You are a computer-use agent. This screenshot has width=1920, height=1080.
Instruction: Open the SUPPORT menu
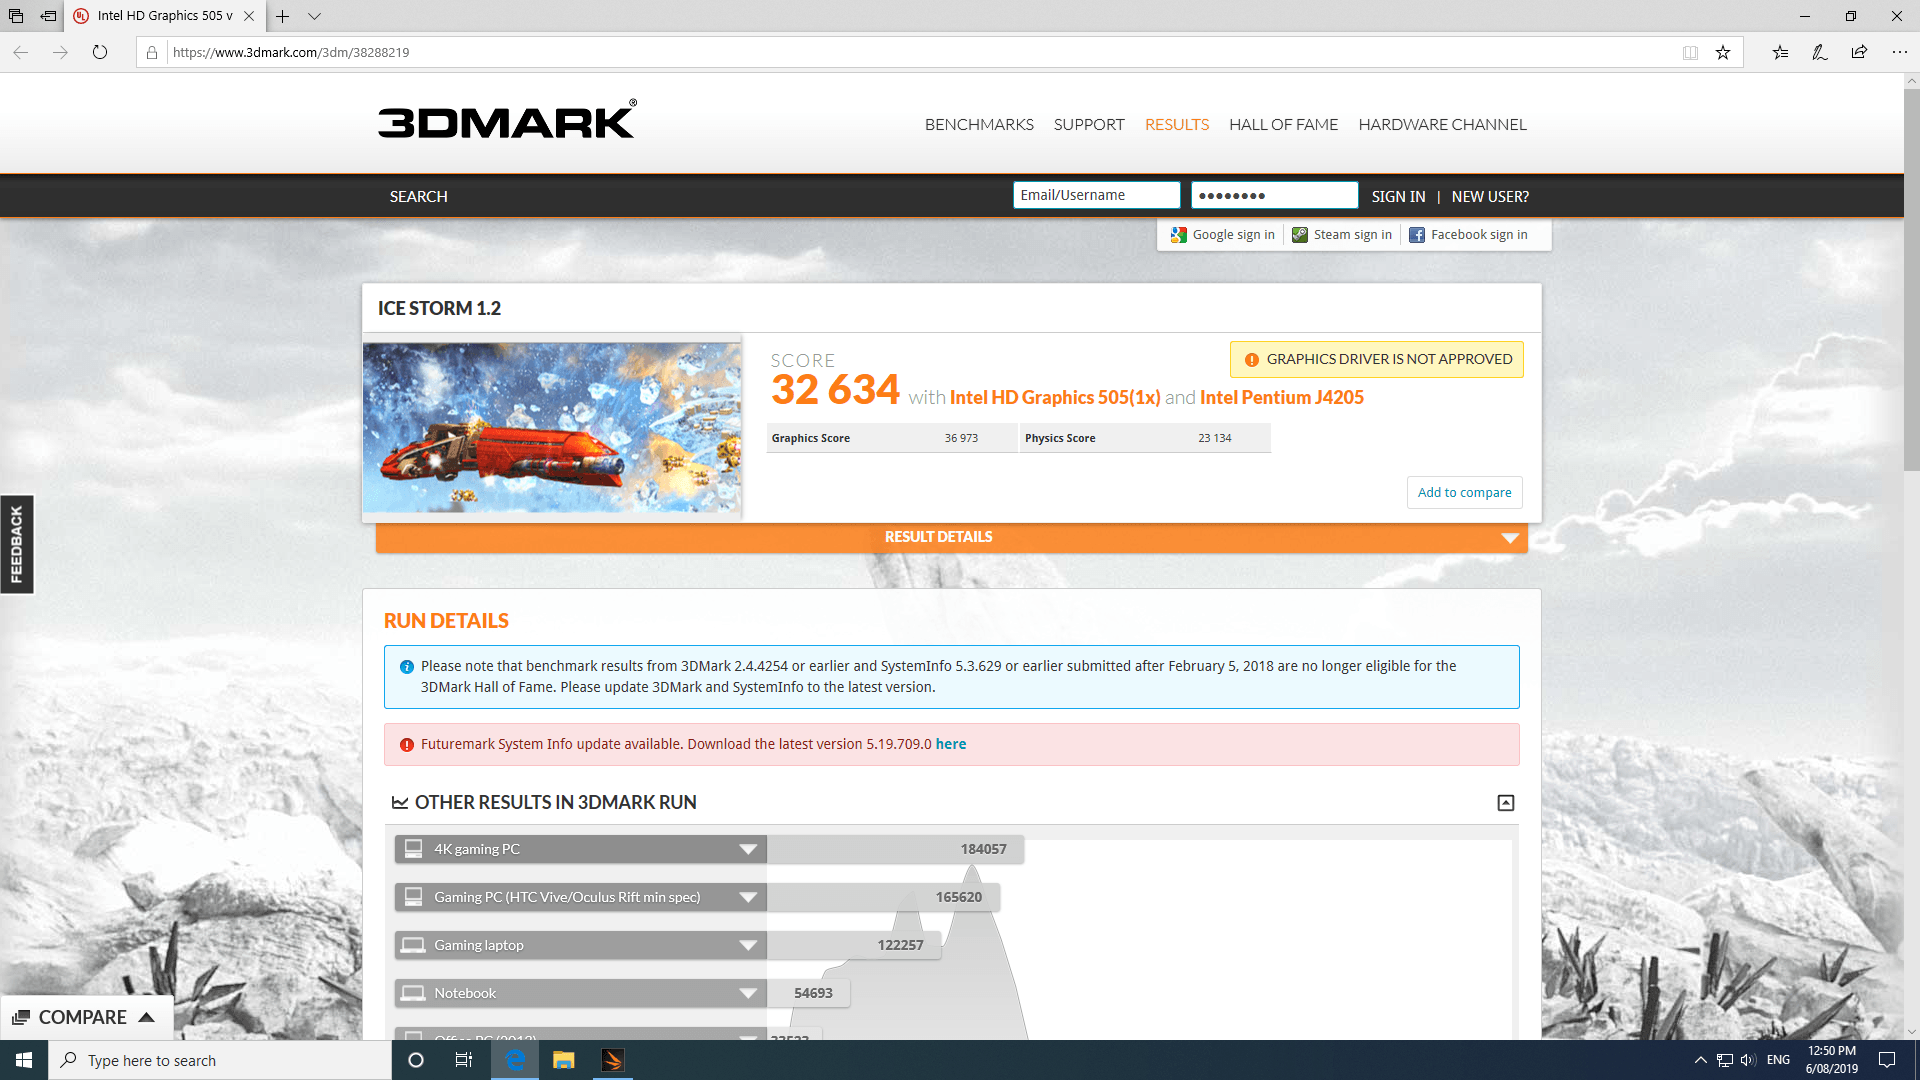click(1089, 125)
